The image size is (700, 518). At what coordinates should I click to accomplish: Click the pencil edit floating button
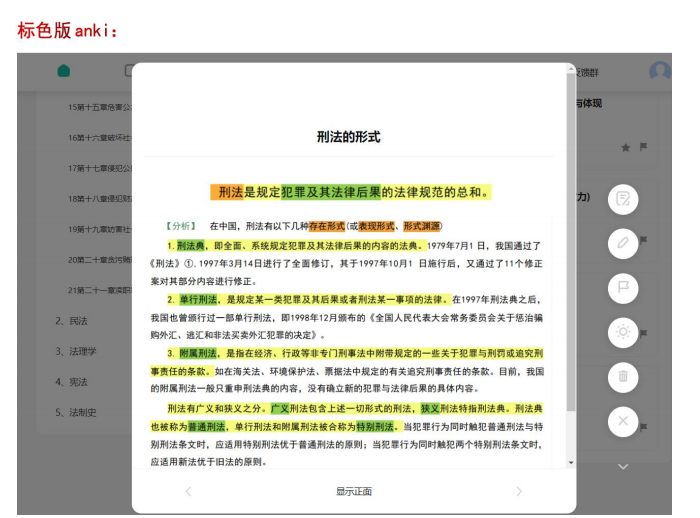click(623, 243)
